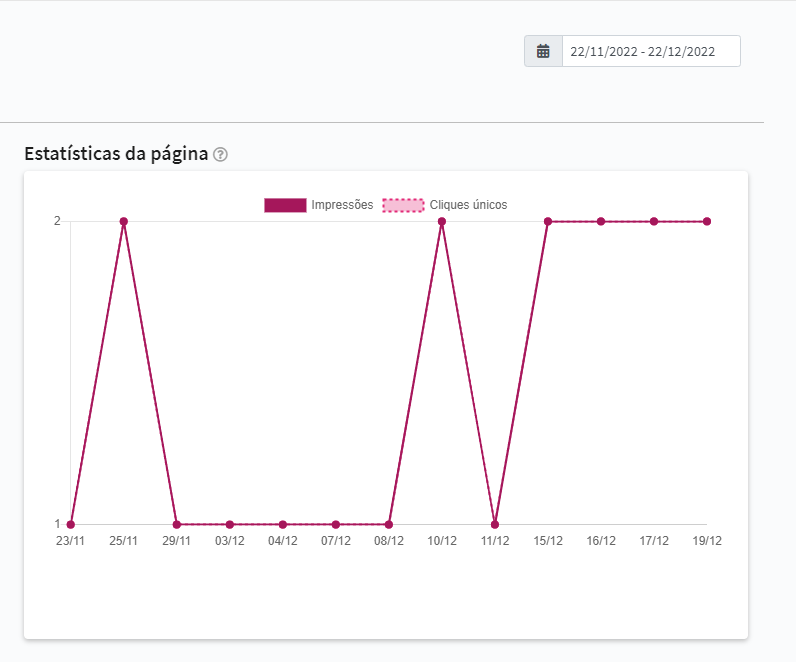Open the date range field 22/11/2022 - 22/12/2022
The width and height of the screenshot is (796, 662).
coord(650,52)
